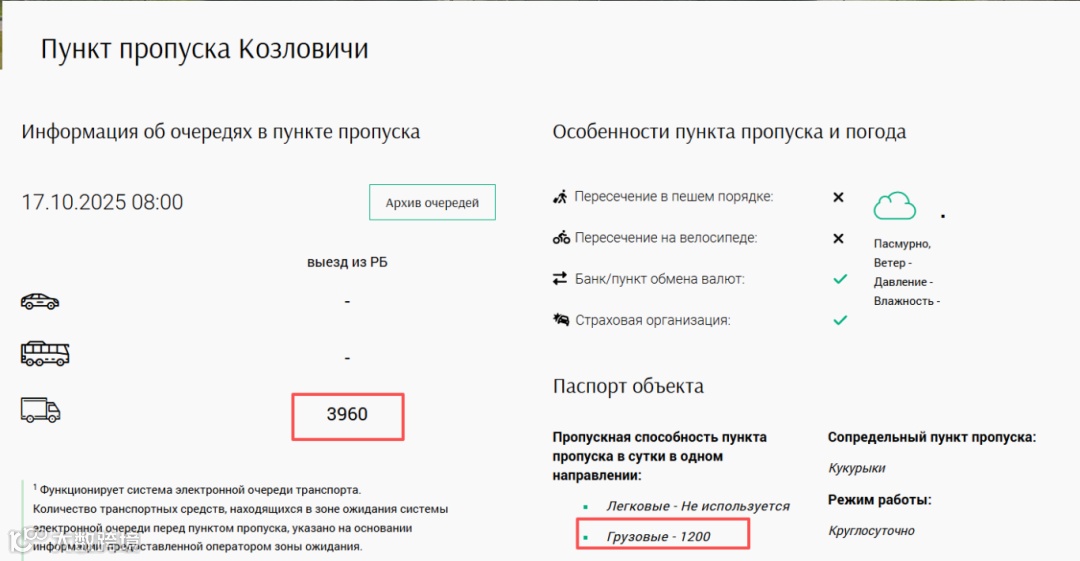
Task: Click the text Грузовые - 1200
Action: [x=658, y=536]
